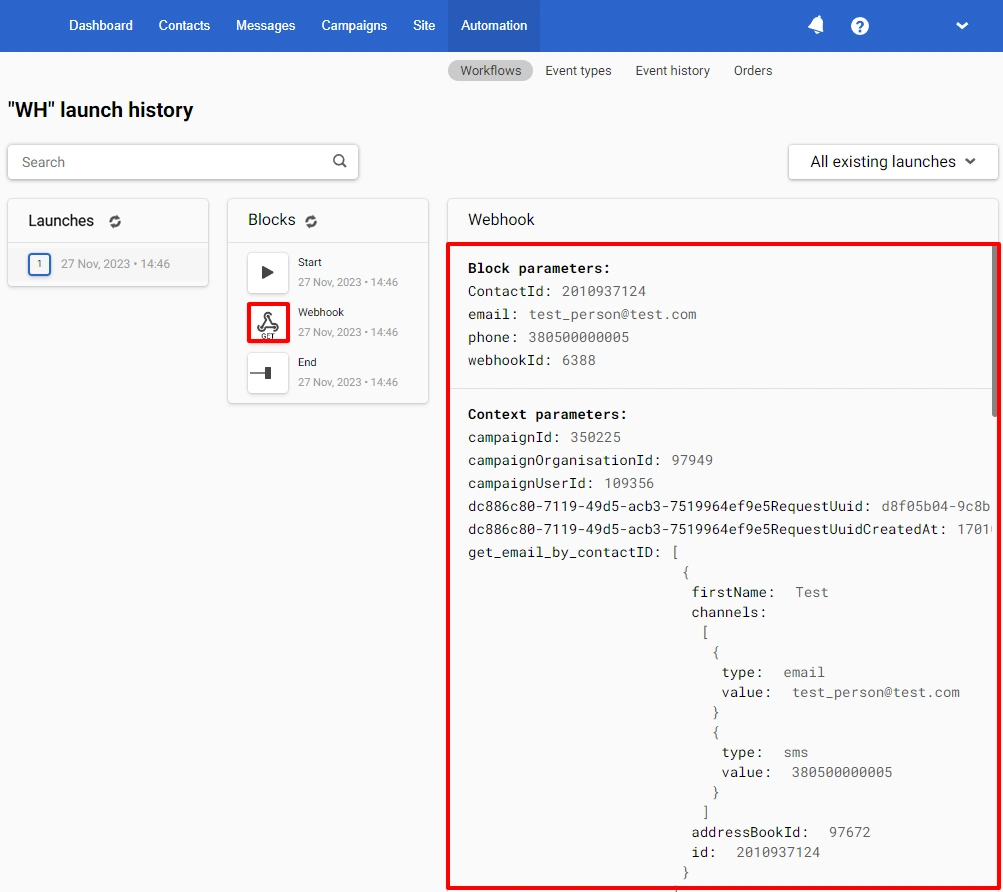Viewport: 1003px width, 892px height.
Task: Expand the account chevron in top bar
Action: pos(962,26)
